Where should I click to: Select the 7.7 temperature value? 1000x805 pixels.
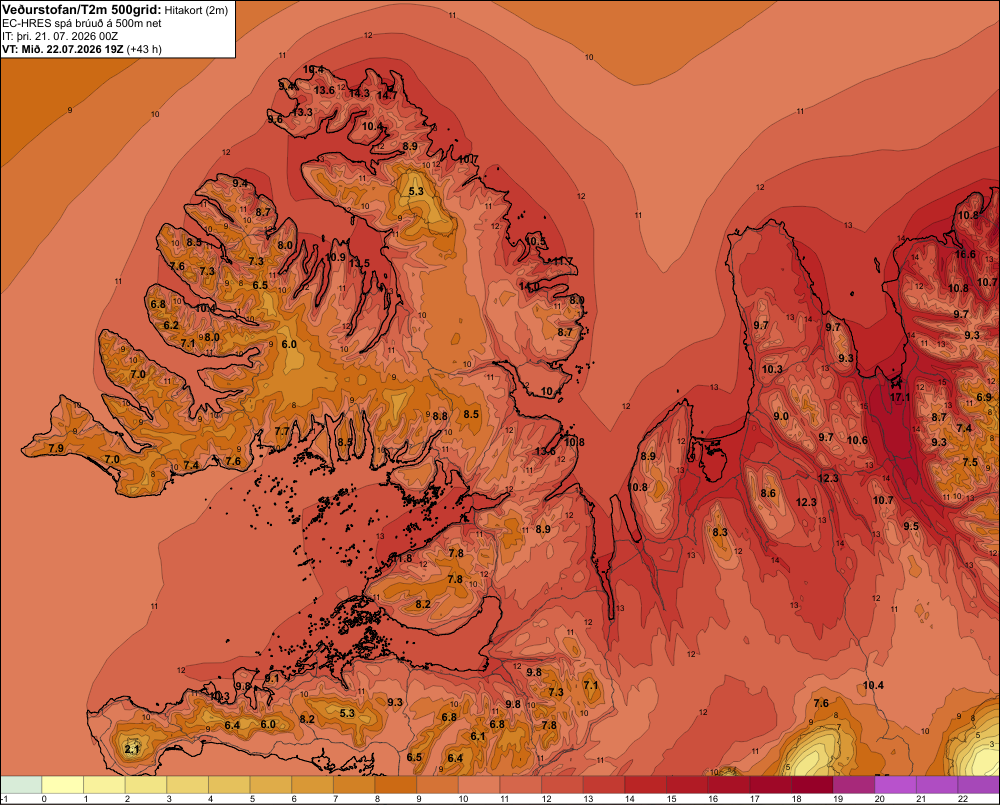[282, 431]
